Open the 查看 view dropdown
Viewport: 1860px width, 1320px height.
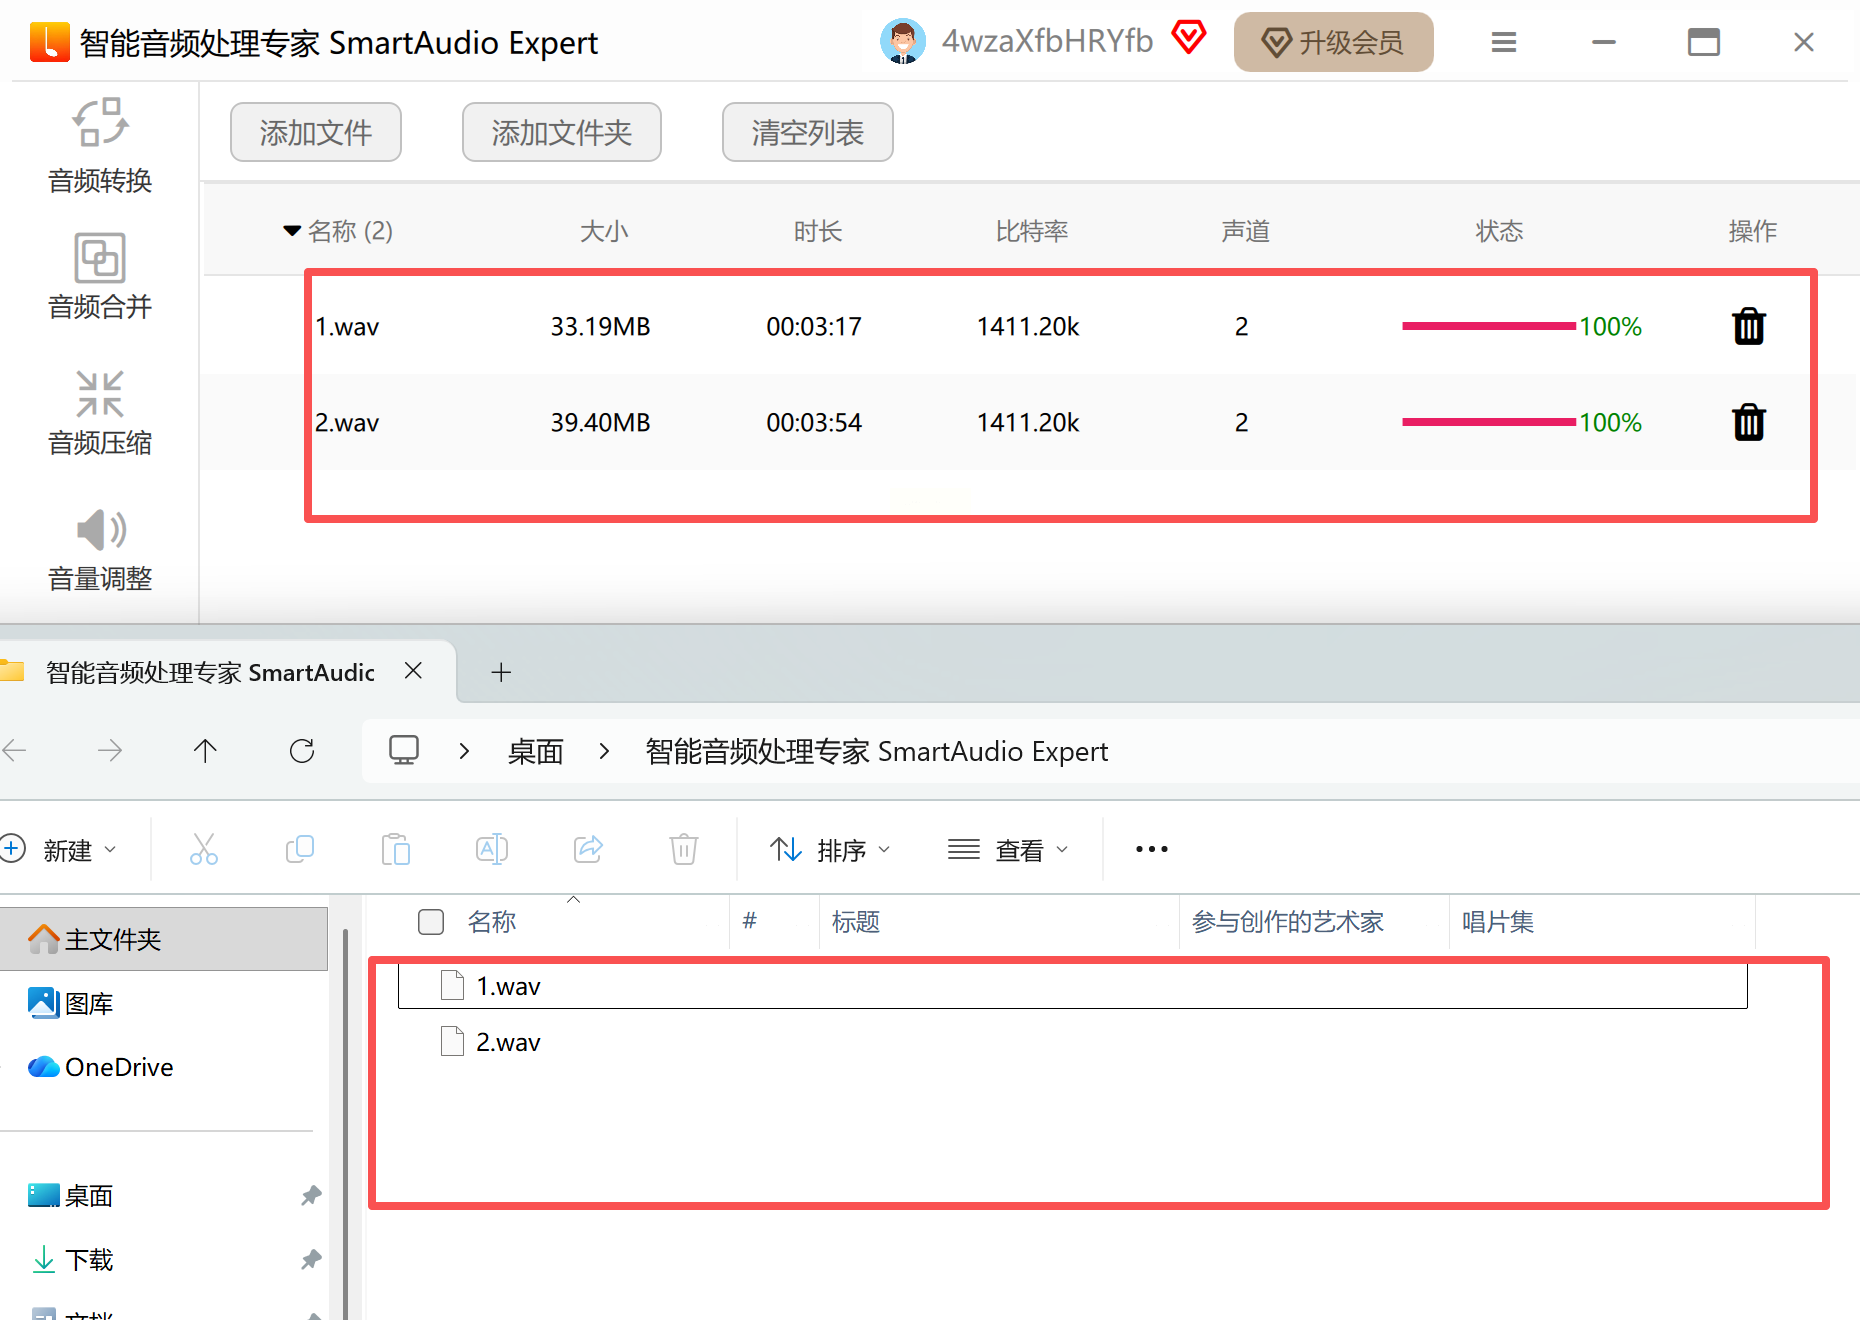(1008, 849)
